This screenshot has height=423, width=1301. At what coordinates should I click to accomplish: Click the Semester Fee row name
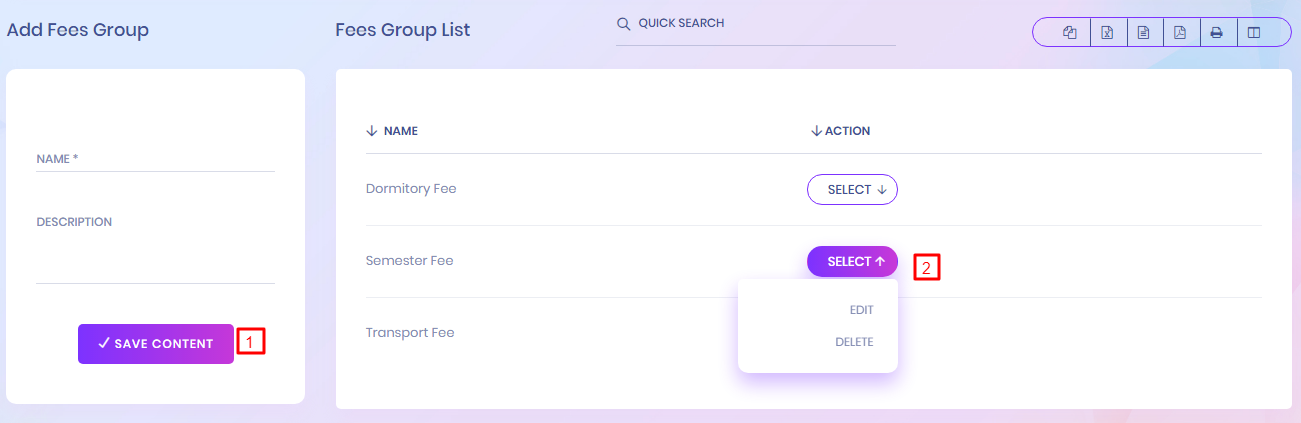pyautogui.click(x=409, y=261)
